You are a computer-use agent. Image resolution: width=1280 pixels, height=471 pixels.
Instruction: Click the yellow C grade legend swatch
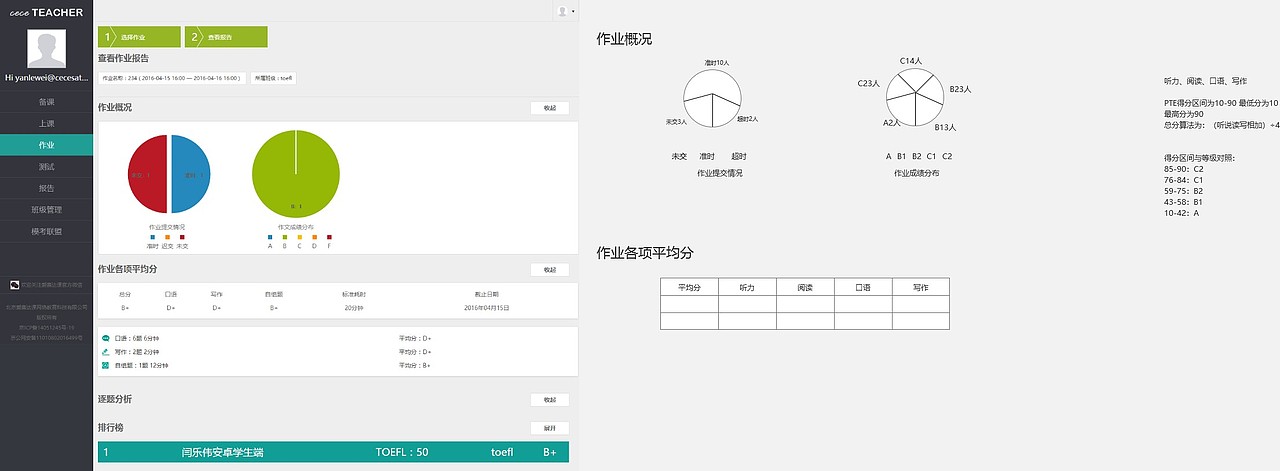(x=299, y=237)
